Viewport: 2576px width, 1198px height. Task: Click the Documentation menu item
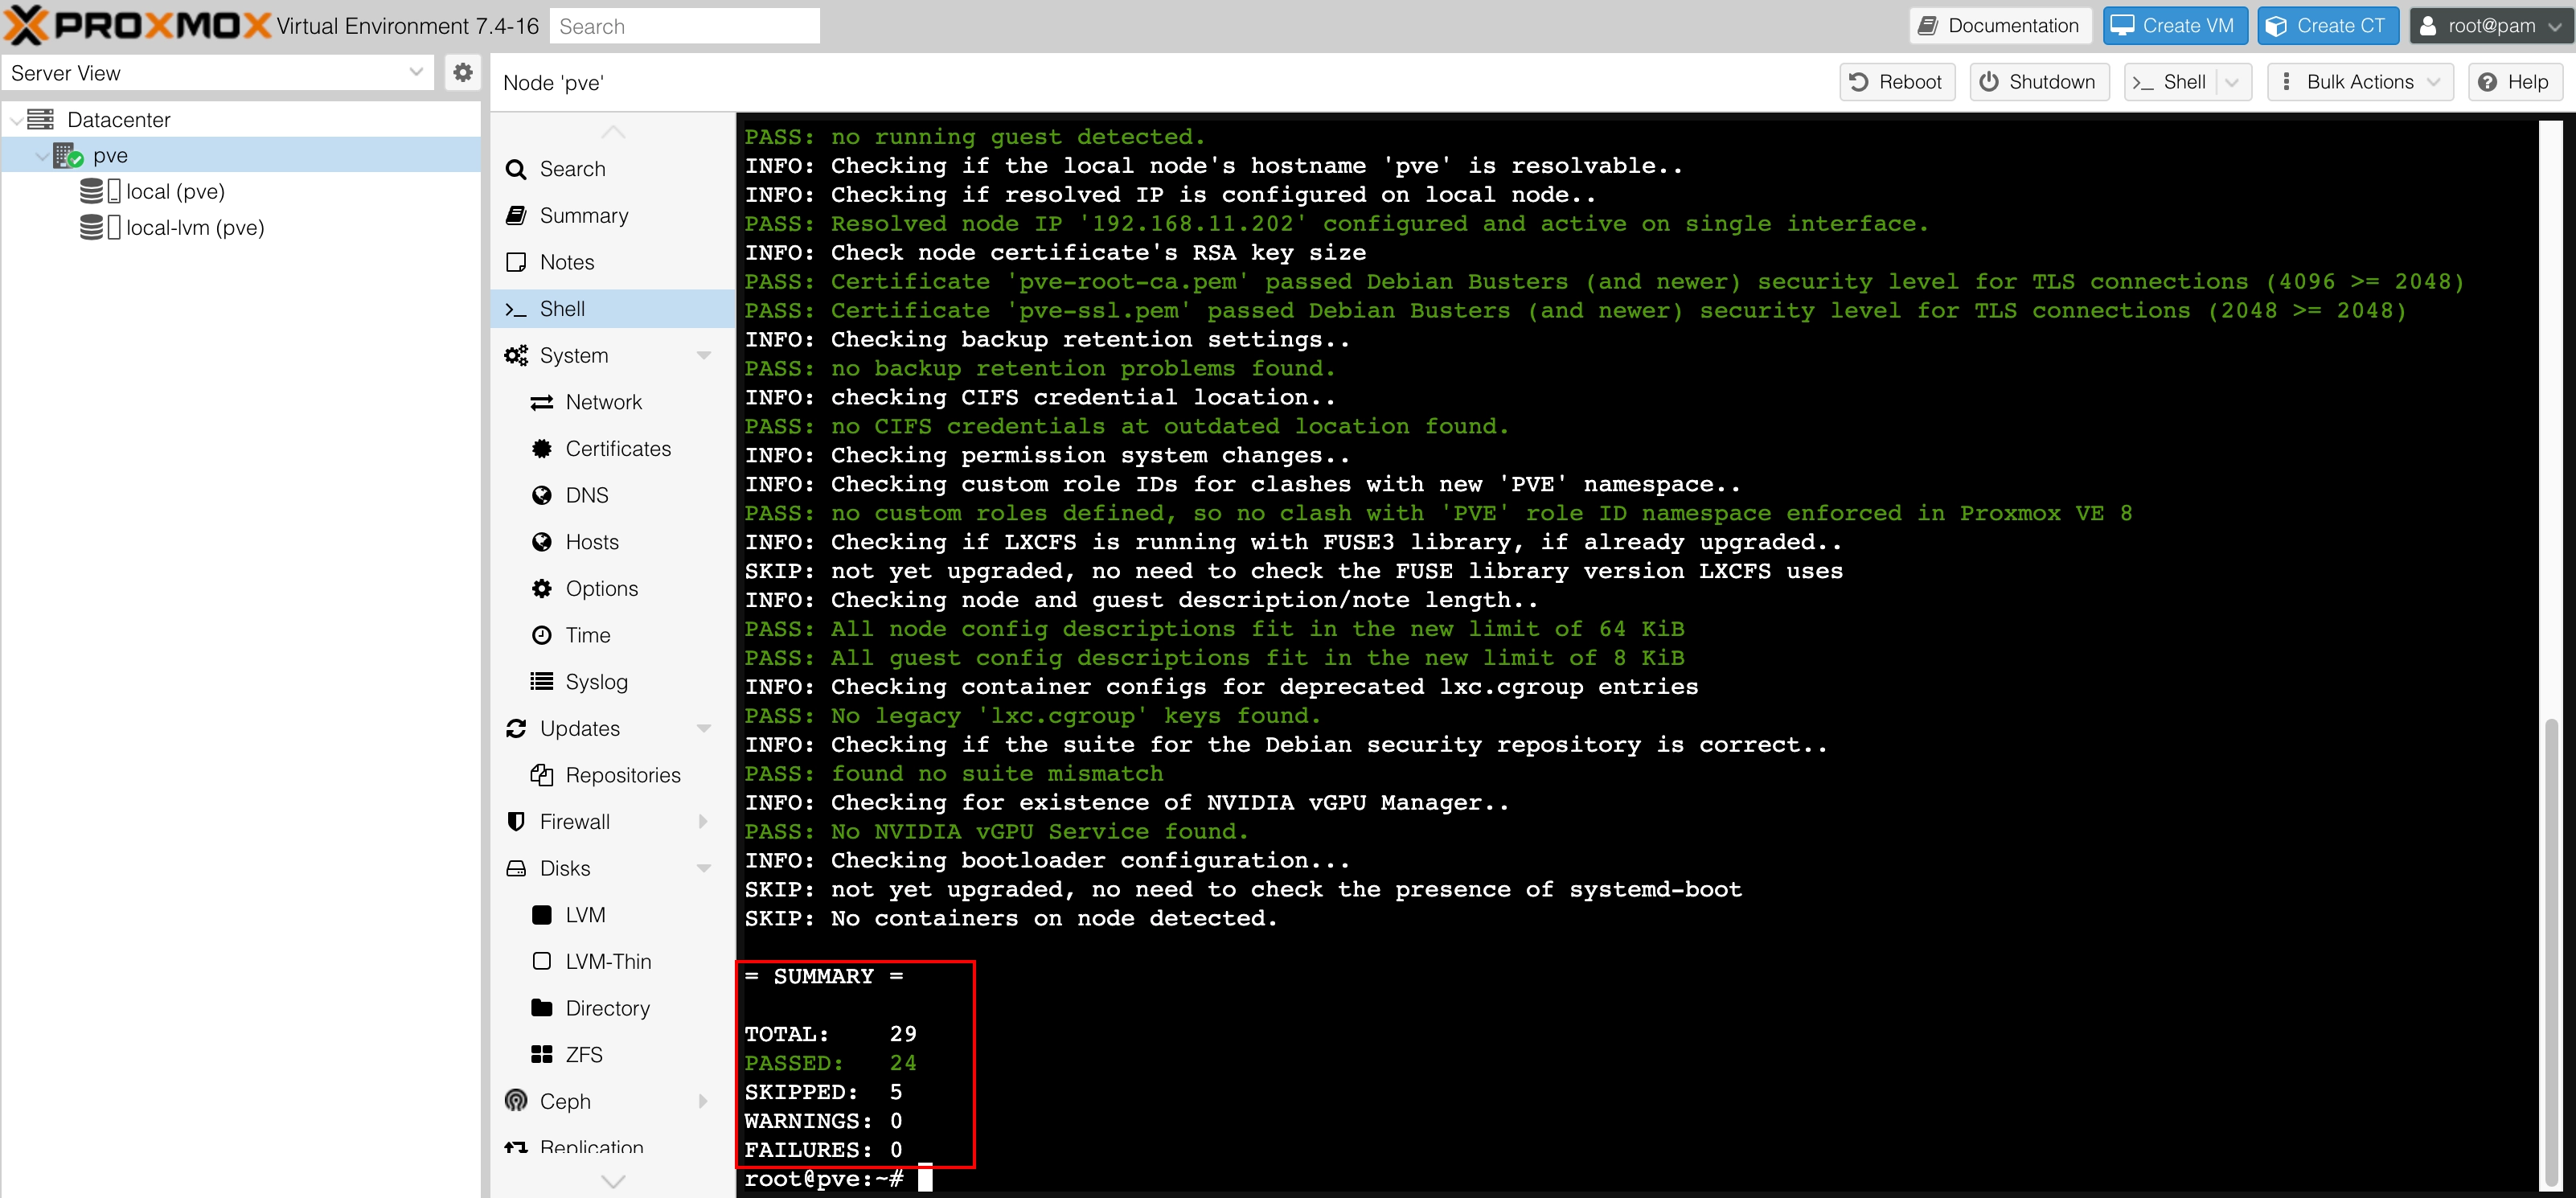(x=1998, y=27)
